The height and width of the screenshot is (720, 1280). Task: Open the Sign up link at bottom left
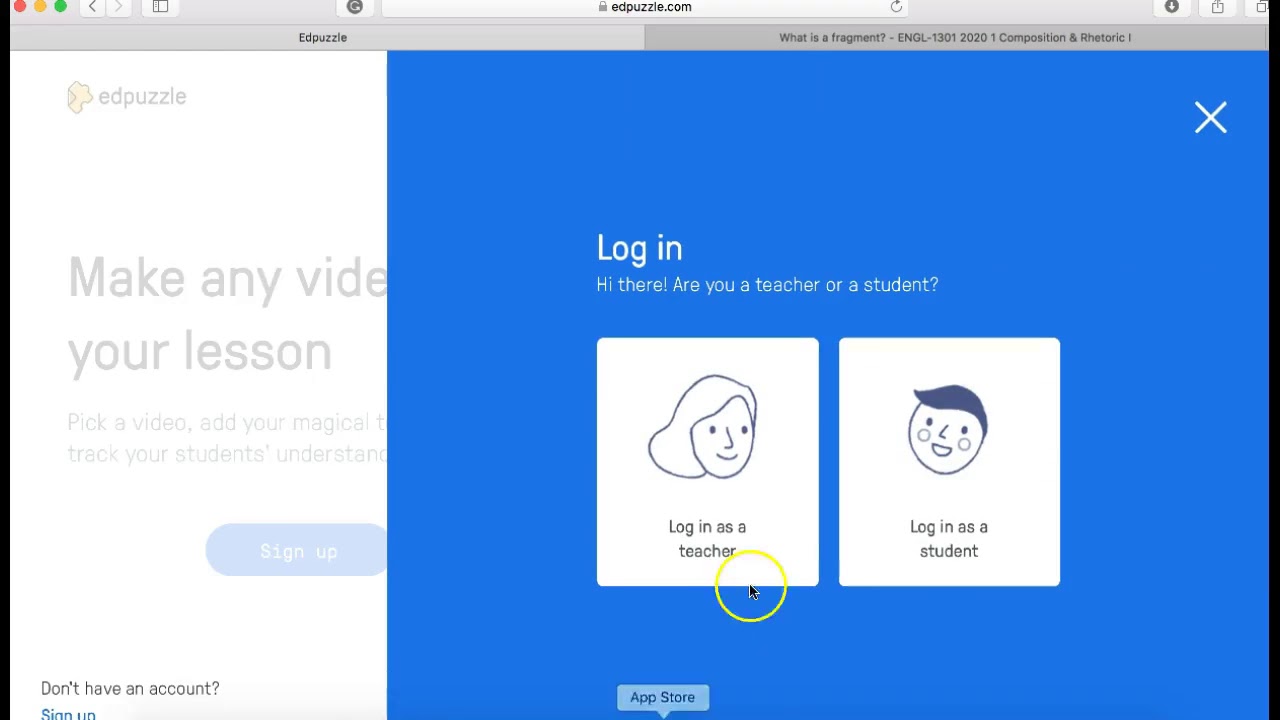68,714
